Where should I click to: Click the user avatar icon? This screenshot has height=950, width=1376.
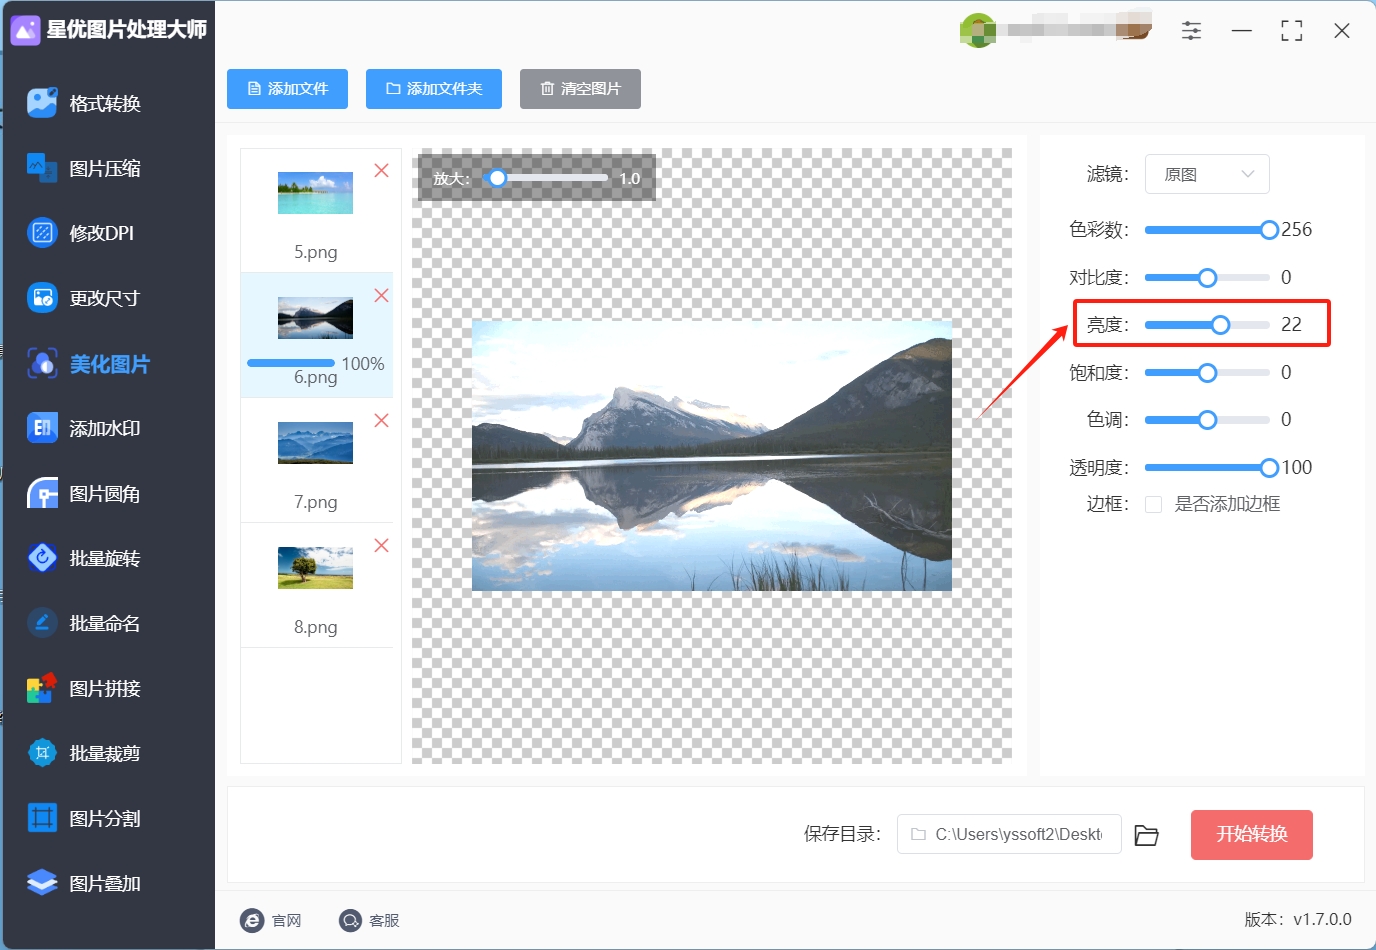[x=977, y=30]
